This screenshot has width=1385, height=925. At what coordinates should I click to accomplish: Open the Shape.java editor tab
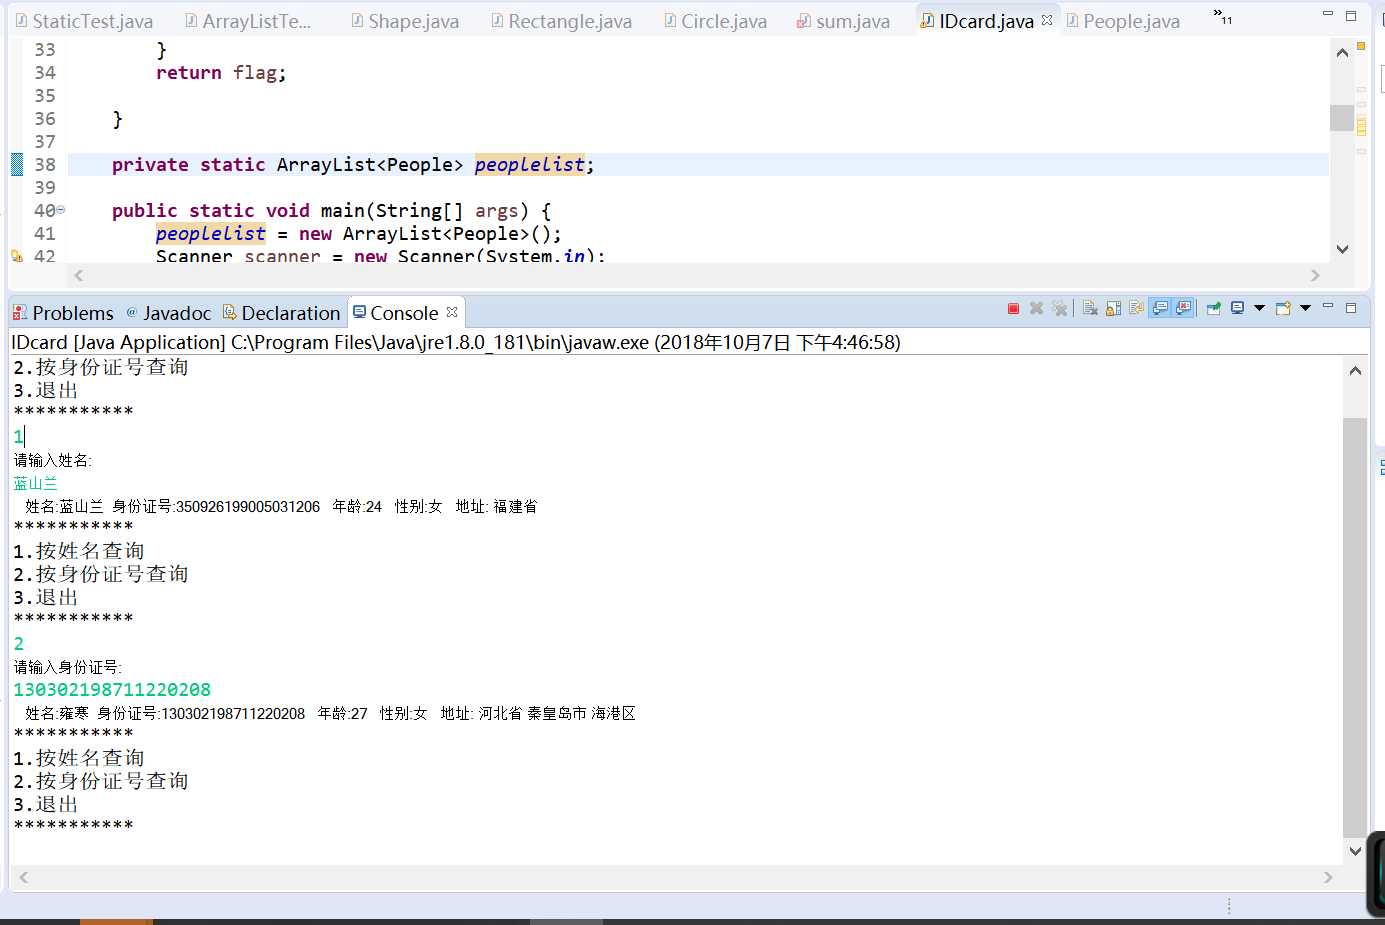pyautogui.click(x=405, y=21)
